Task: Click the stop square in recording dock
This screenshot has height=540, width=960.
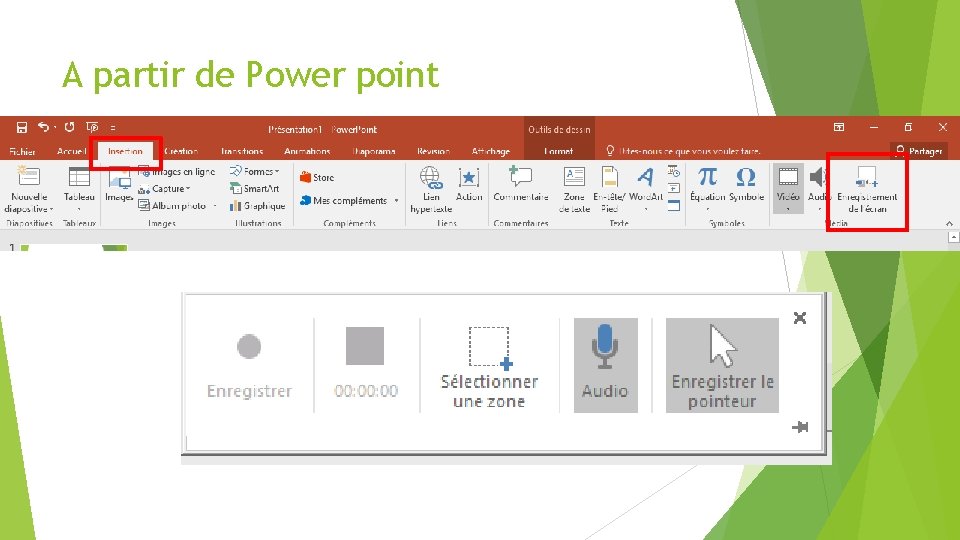Action: click(365, 346)
